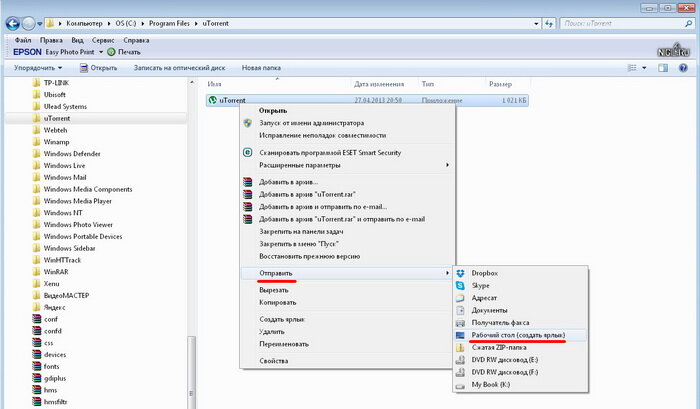Click WinRAR icon next to Добавить в архив...
Viewport: 700px width, 409px height.
(x=248, y=182)
